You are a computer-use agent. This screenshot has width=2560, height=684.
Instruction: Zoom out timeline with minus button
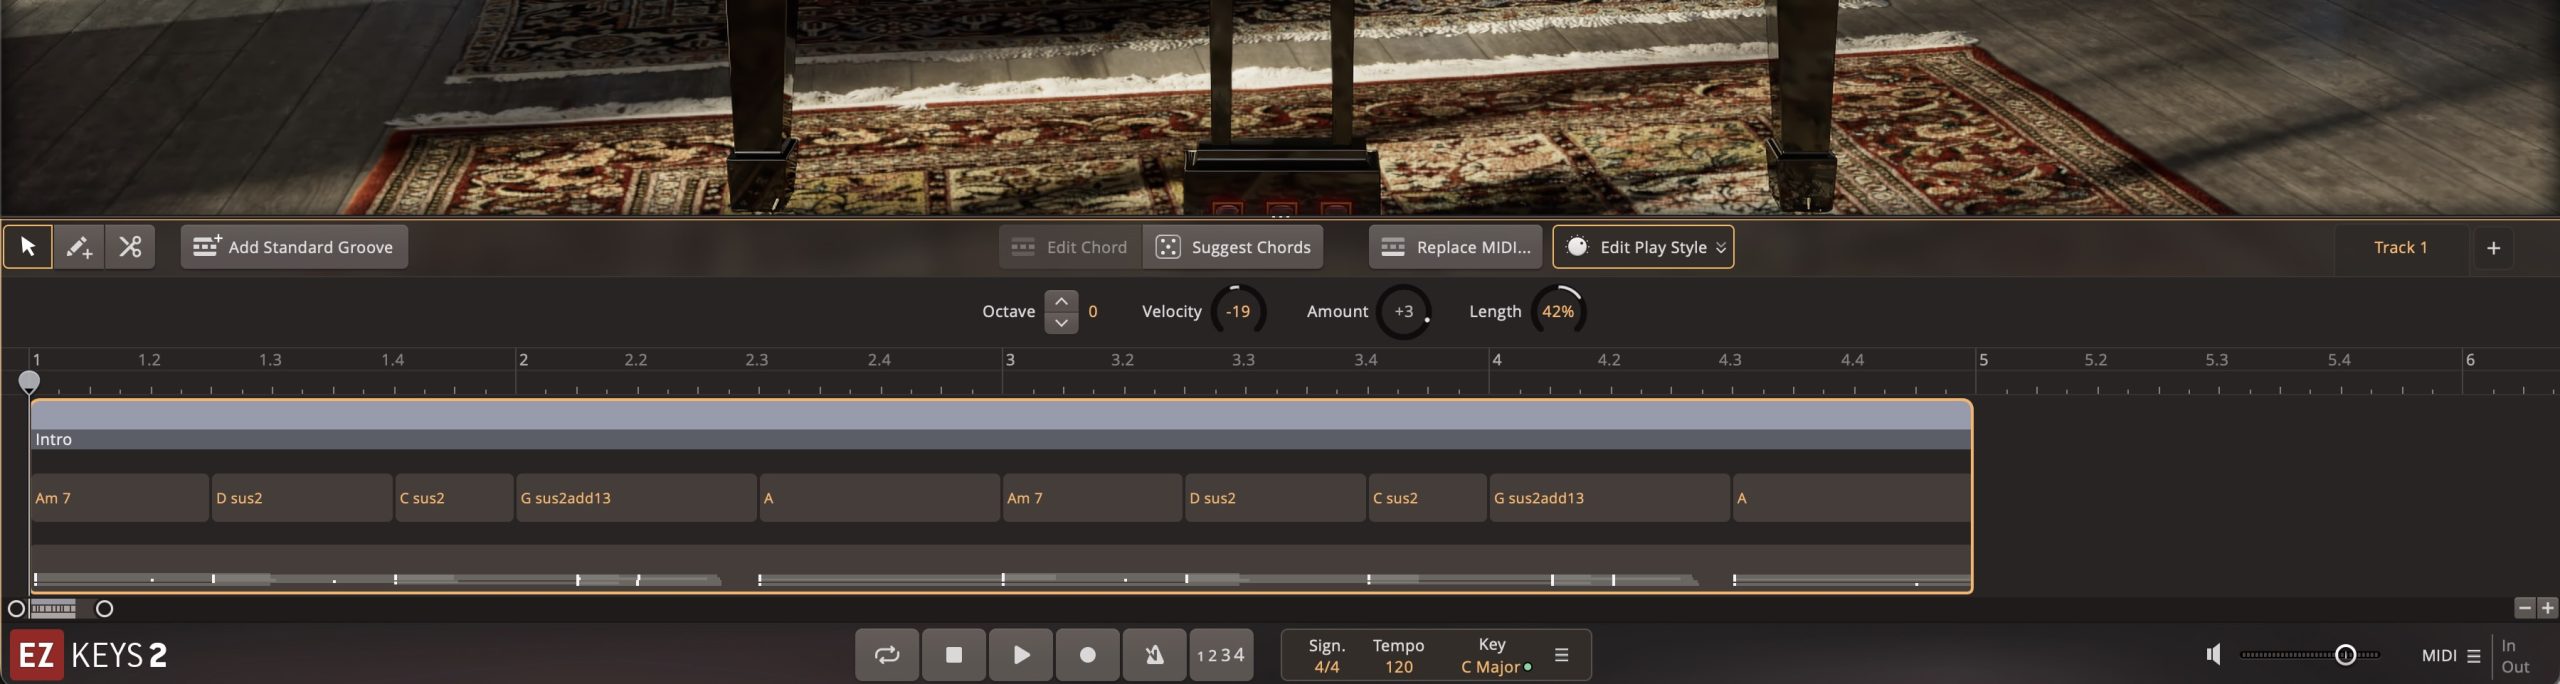pos(2525,608)
